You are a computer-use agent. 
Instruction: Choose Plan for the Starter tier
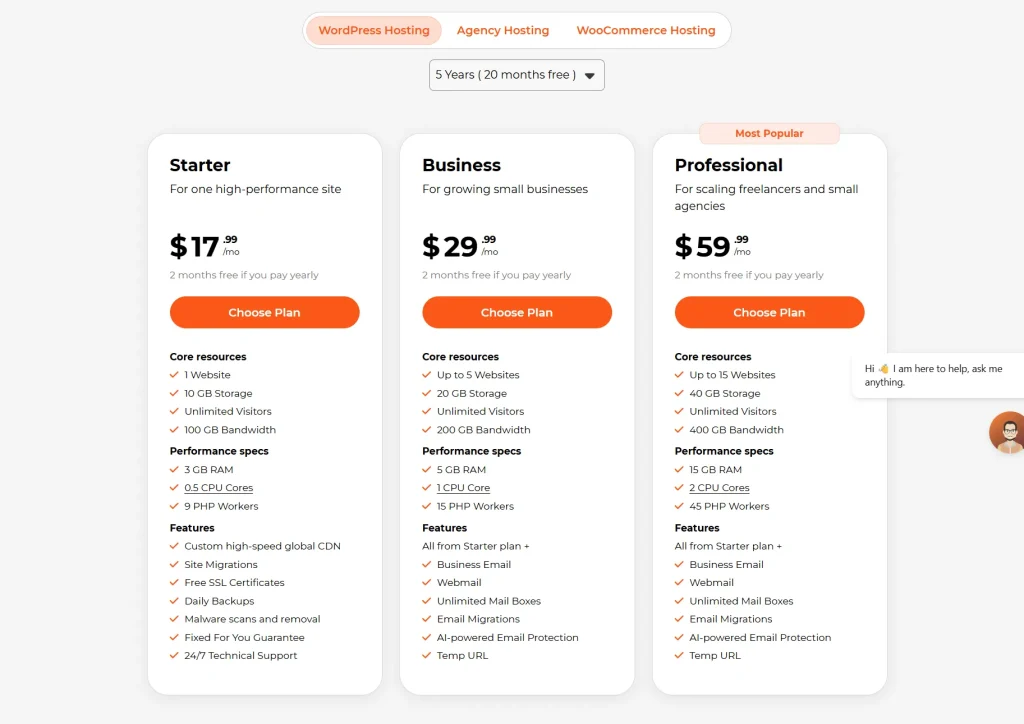point(264,312)
